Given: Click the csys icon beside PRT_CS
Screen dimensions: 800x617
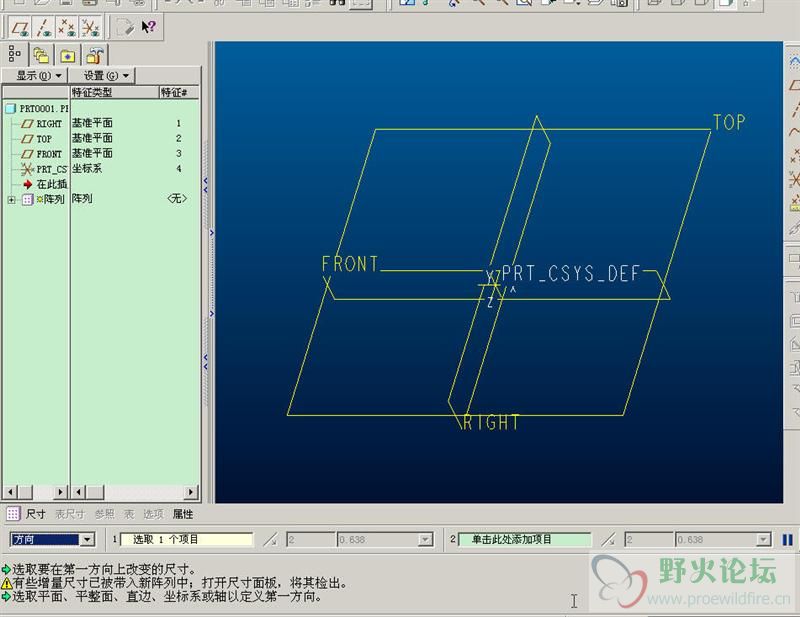Looking at the screenshot, I should [27, 169].
